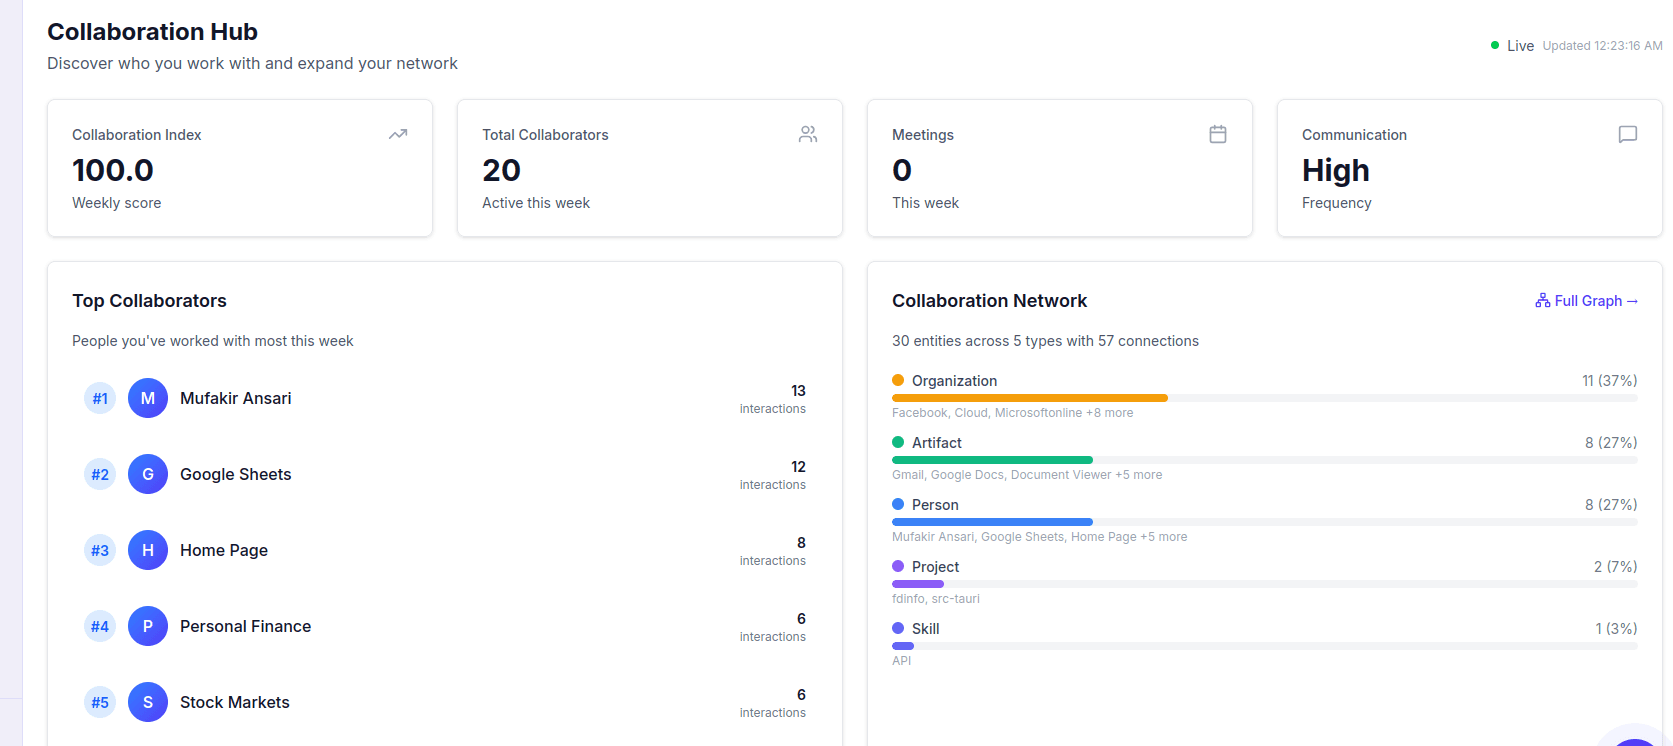Click the Meetings calendar icon

[1218, 134]
